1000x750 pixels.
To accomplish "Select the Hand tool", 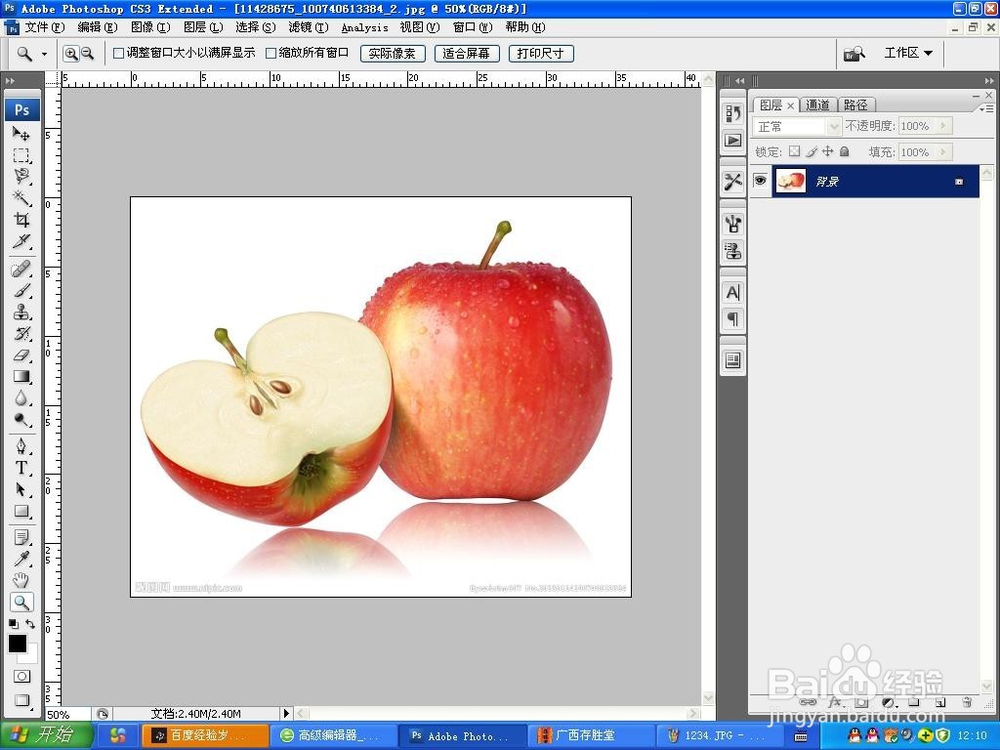I will click(x=22, y=578).
